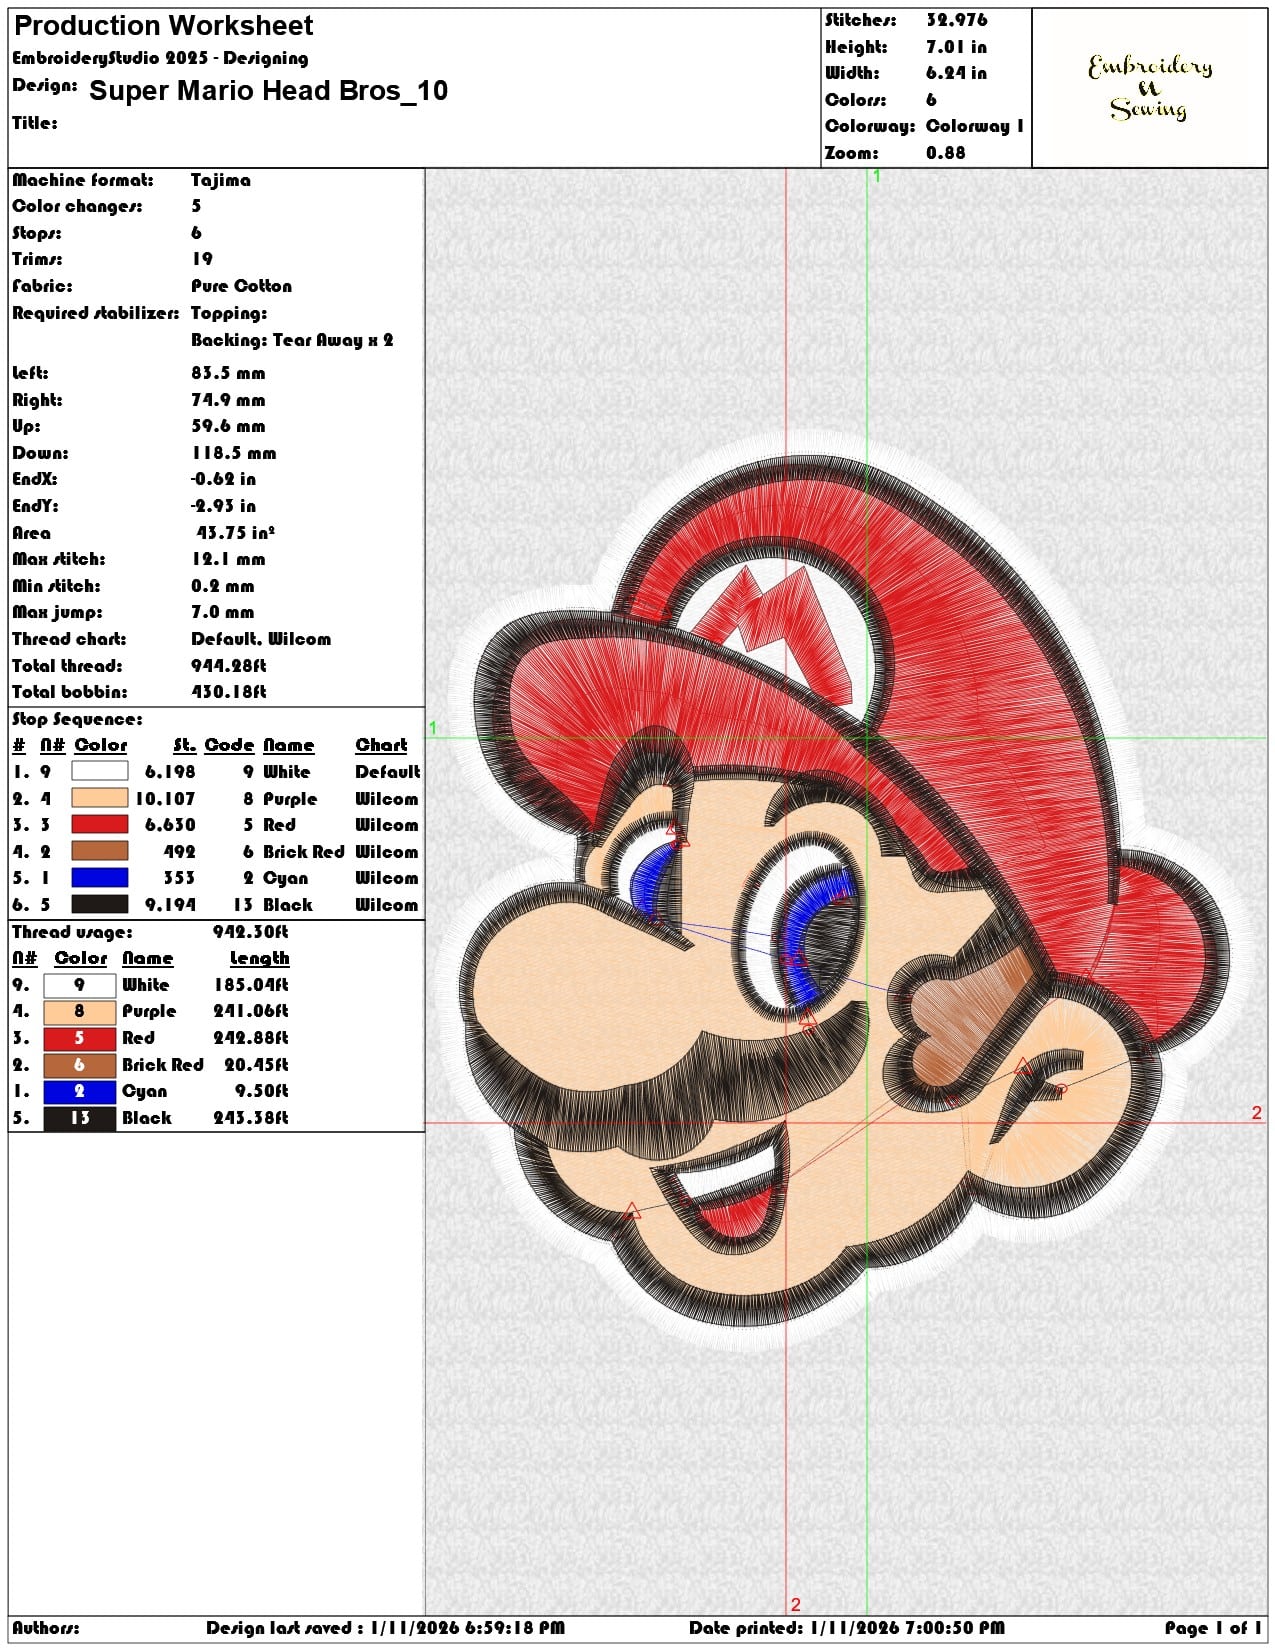Viewport: 1275px width, 1650px height.
Task: Click the Right value 74.9 mm
Action: 228,400
